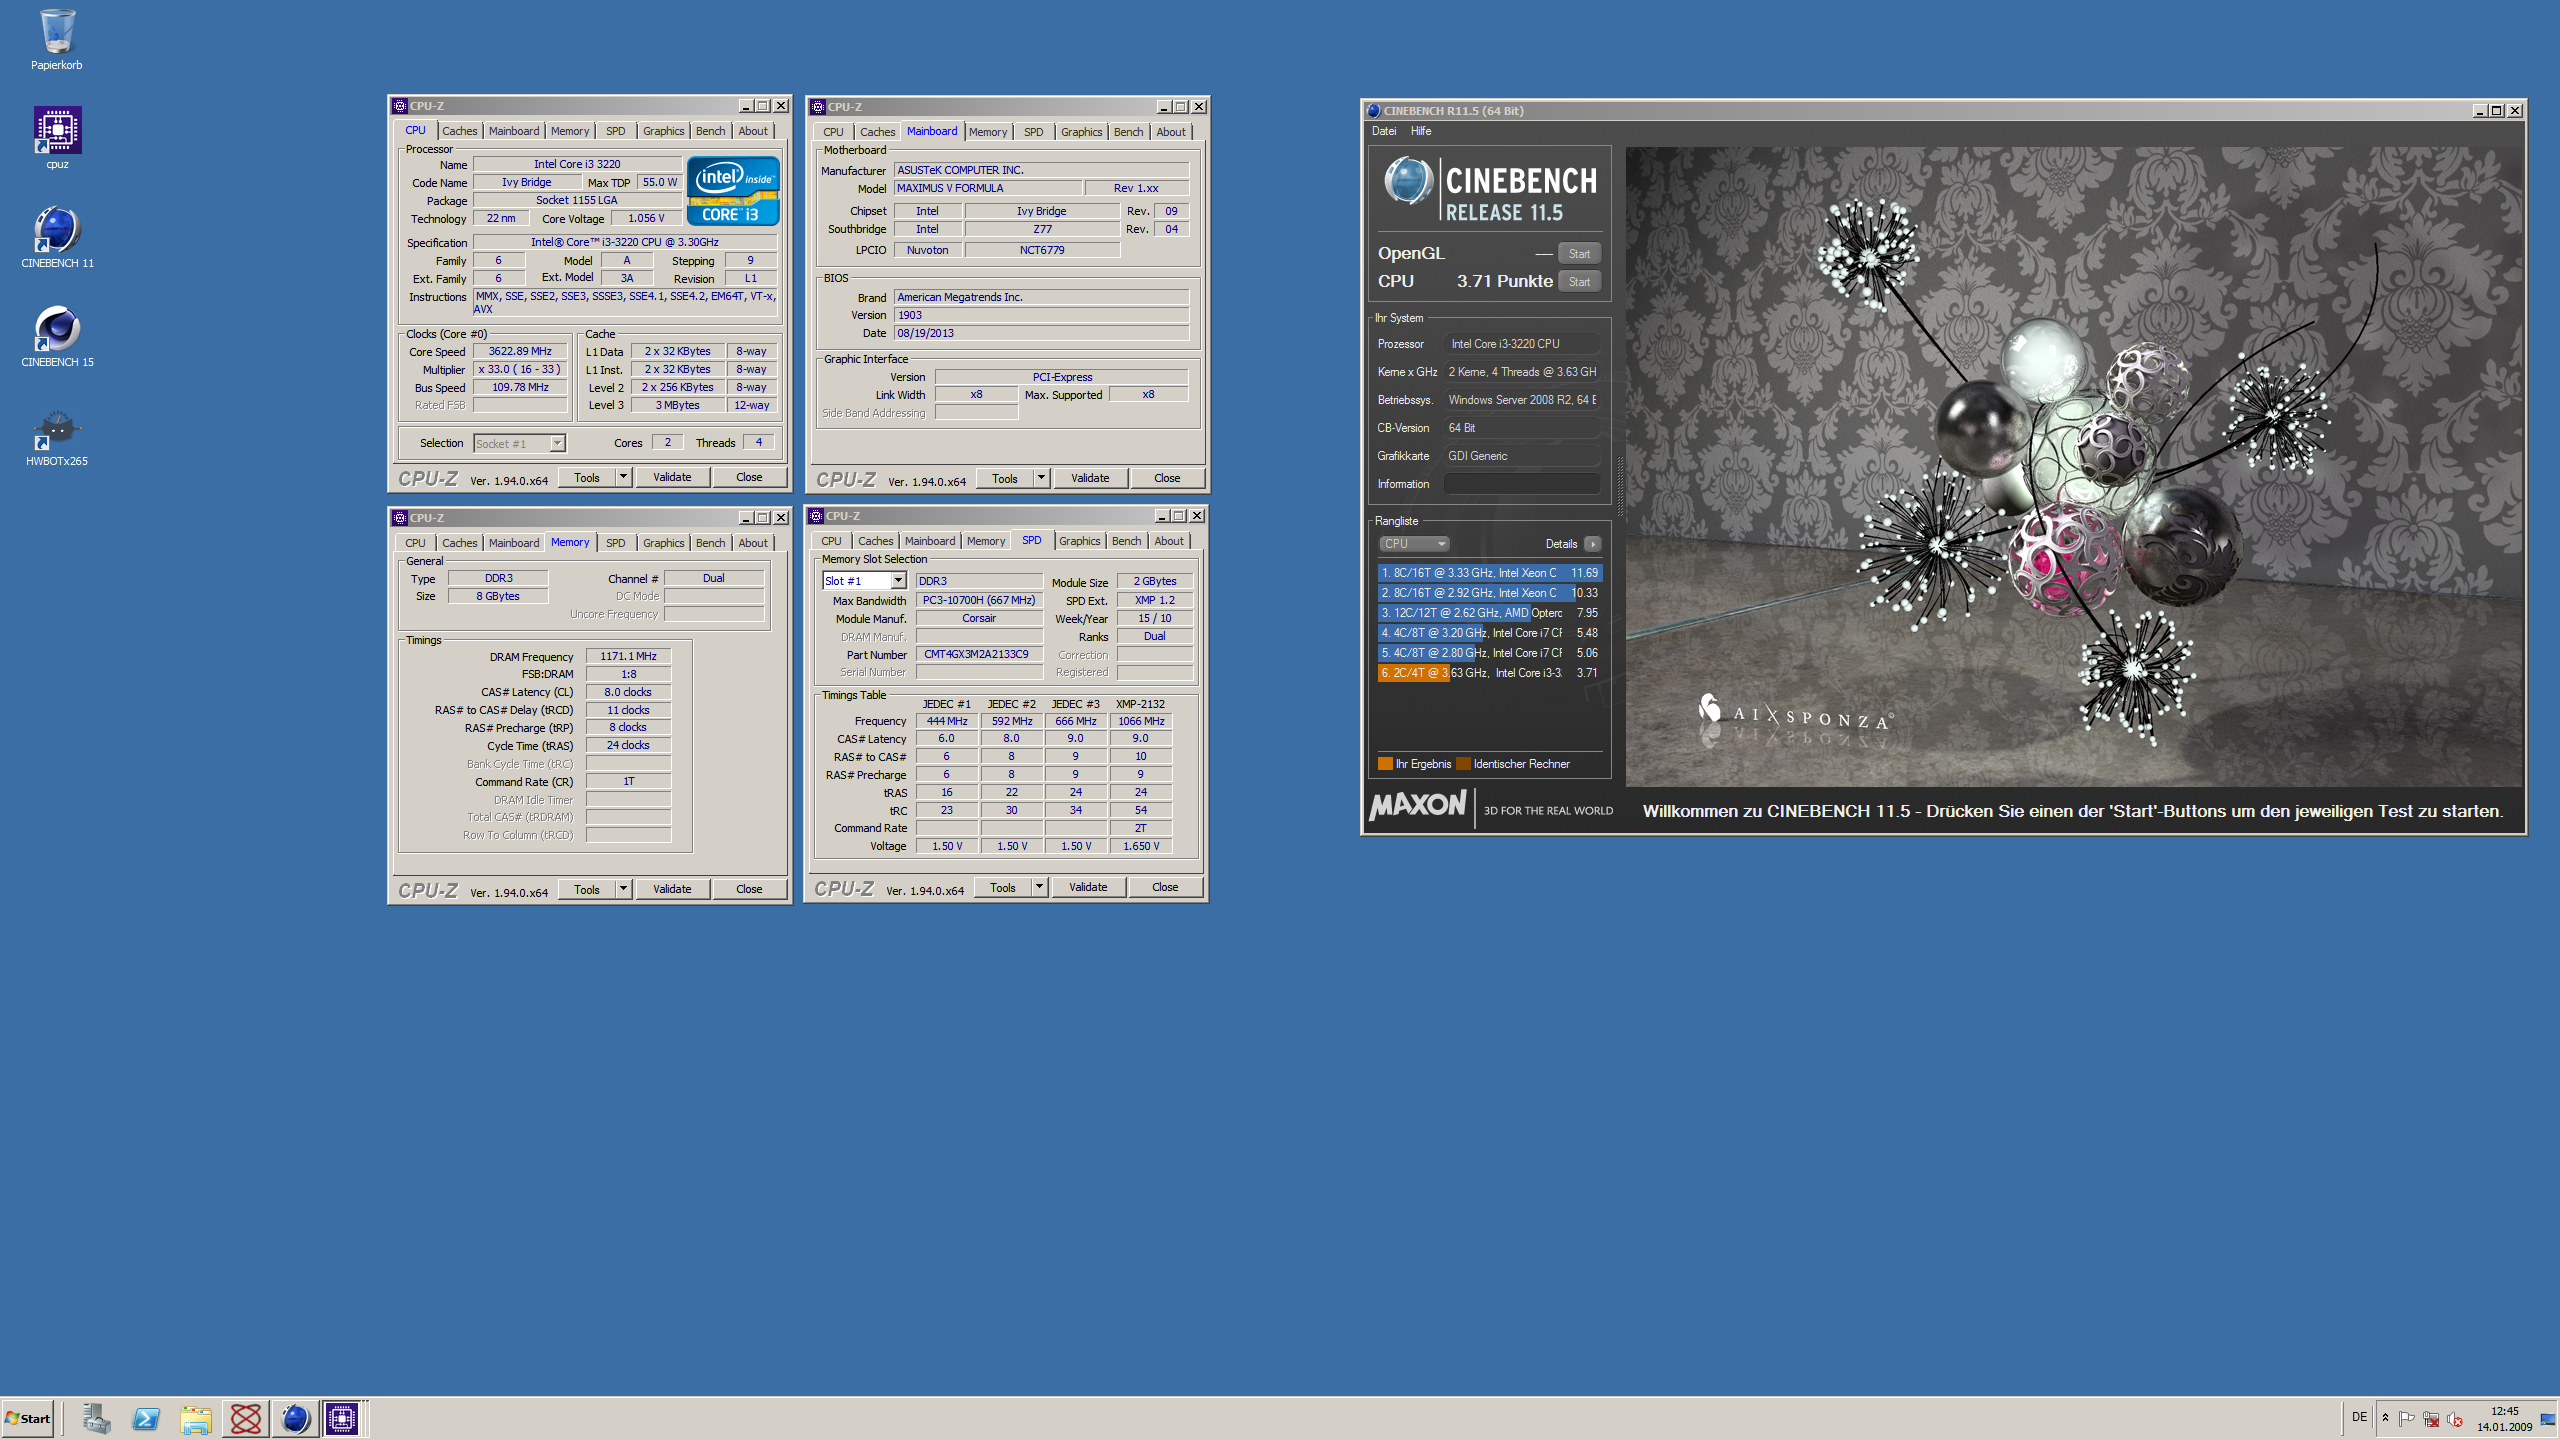Click the Details arrow icon in Rangliste
Viewport: 2560px width, 1440px height.
[x=1592, y=544]
